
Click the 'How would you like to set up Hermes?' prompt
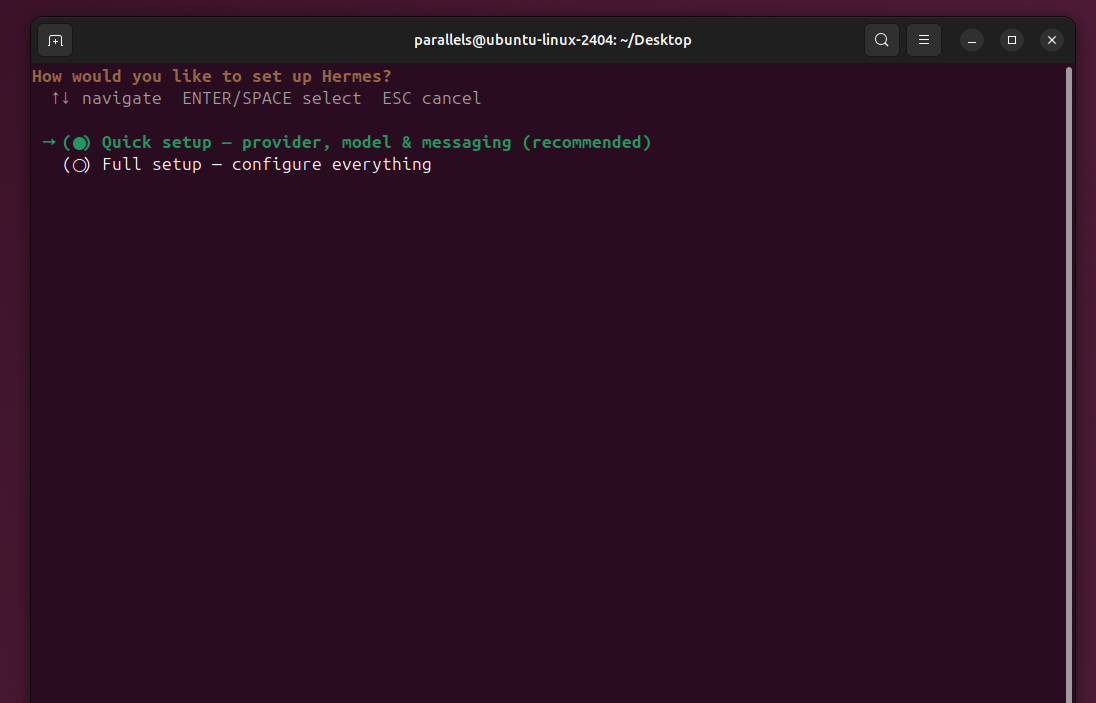212,76
